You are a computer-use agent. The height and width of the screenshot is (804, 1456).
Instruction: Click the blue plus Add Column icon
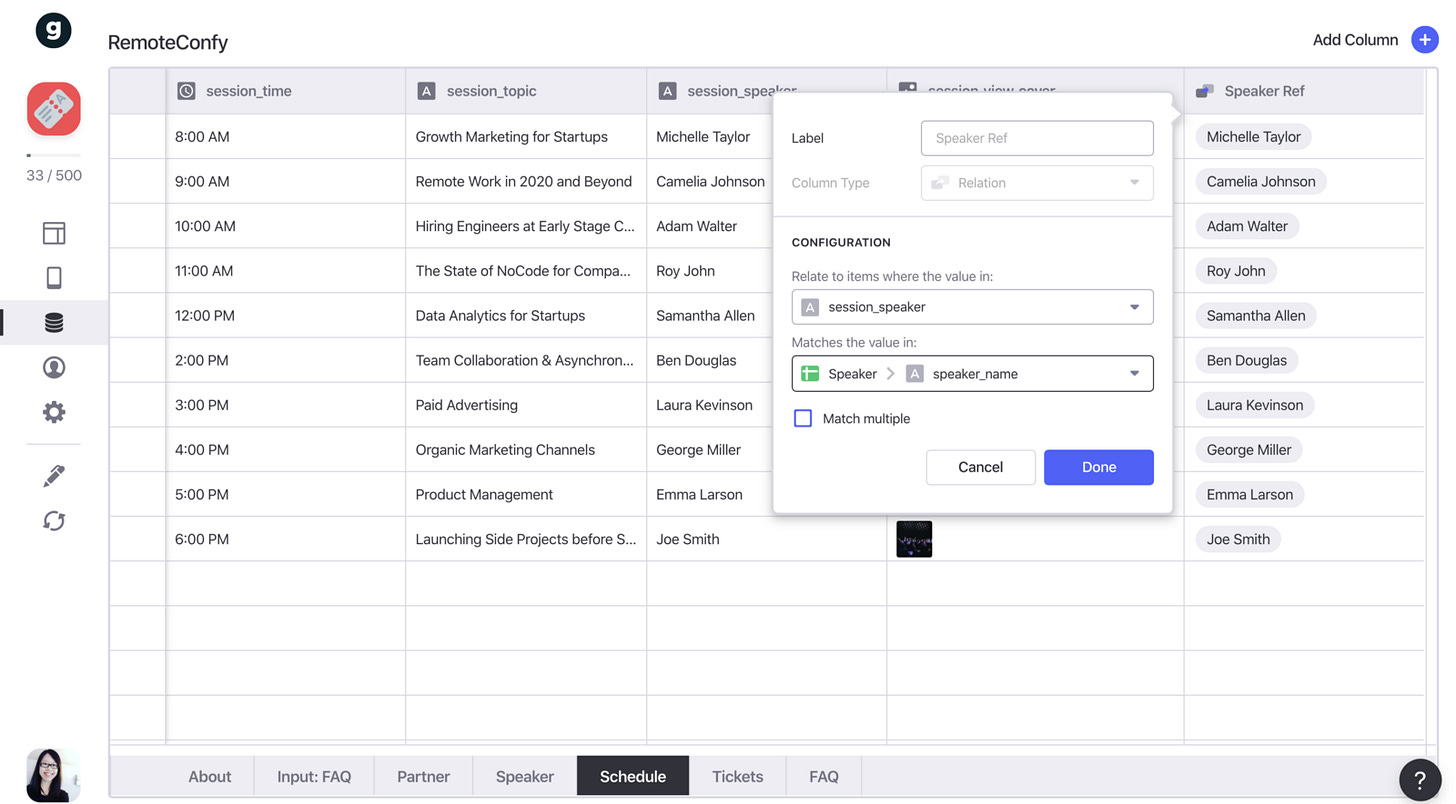[1425, 40]
